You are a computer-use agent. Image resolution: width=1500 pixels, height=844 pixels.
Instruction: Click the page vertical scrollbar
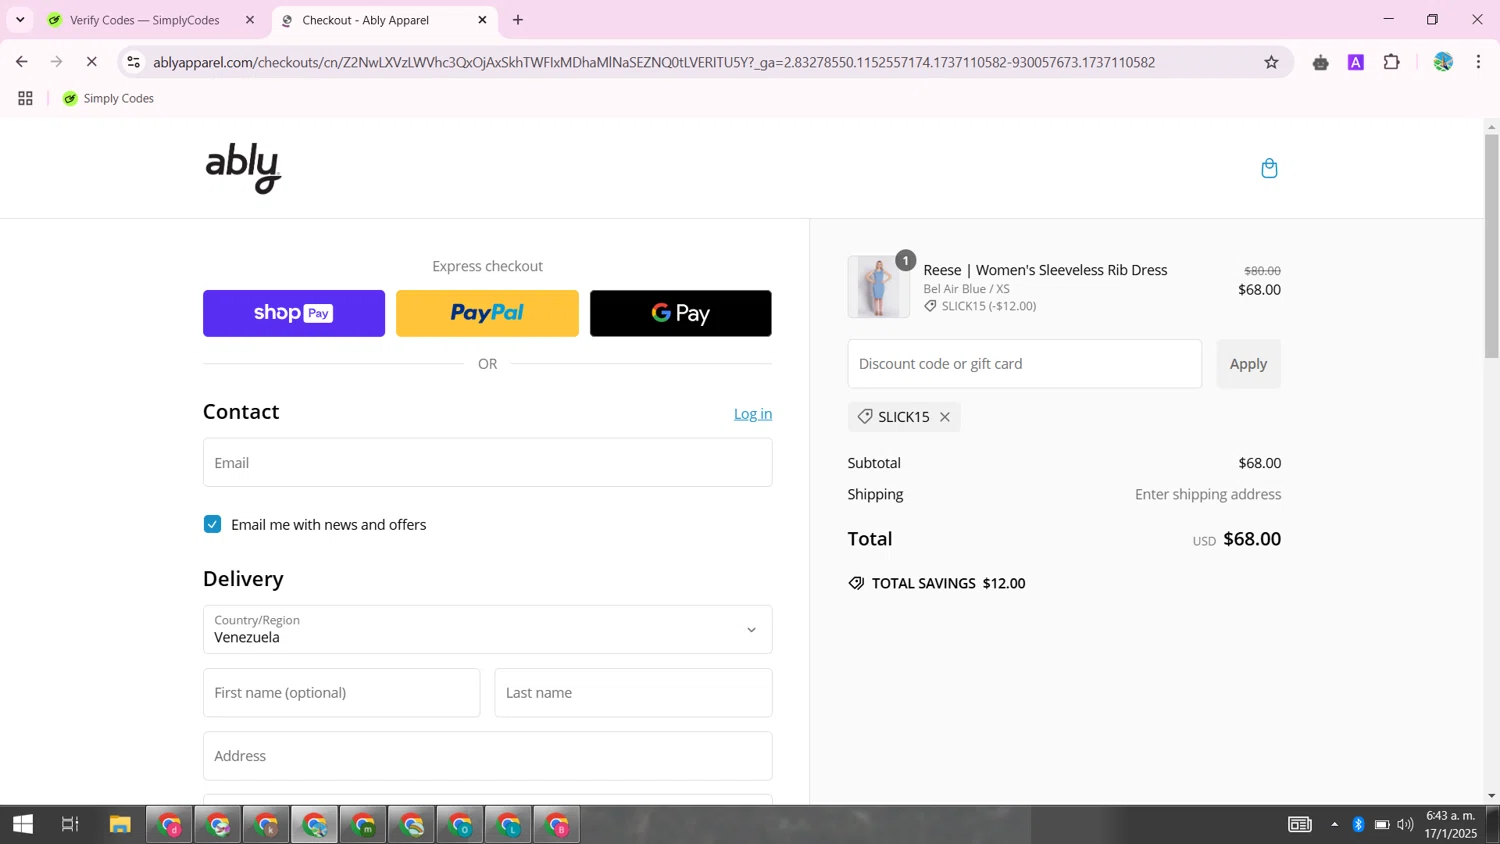tap(1492, 245)
